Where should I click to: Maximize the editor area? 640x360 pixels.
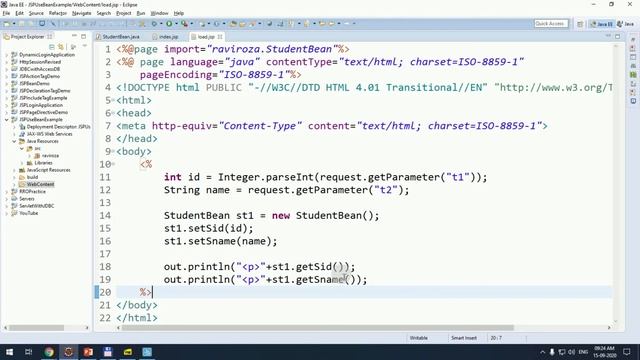(x=618, y=36)
